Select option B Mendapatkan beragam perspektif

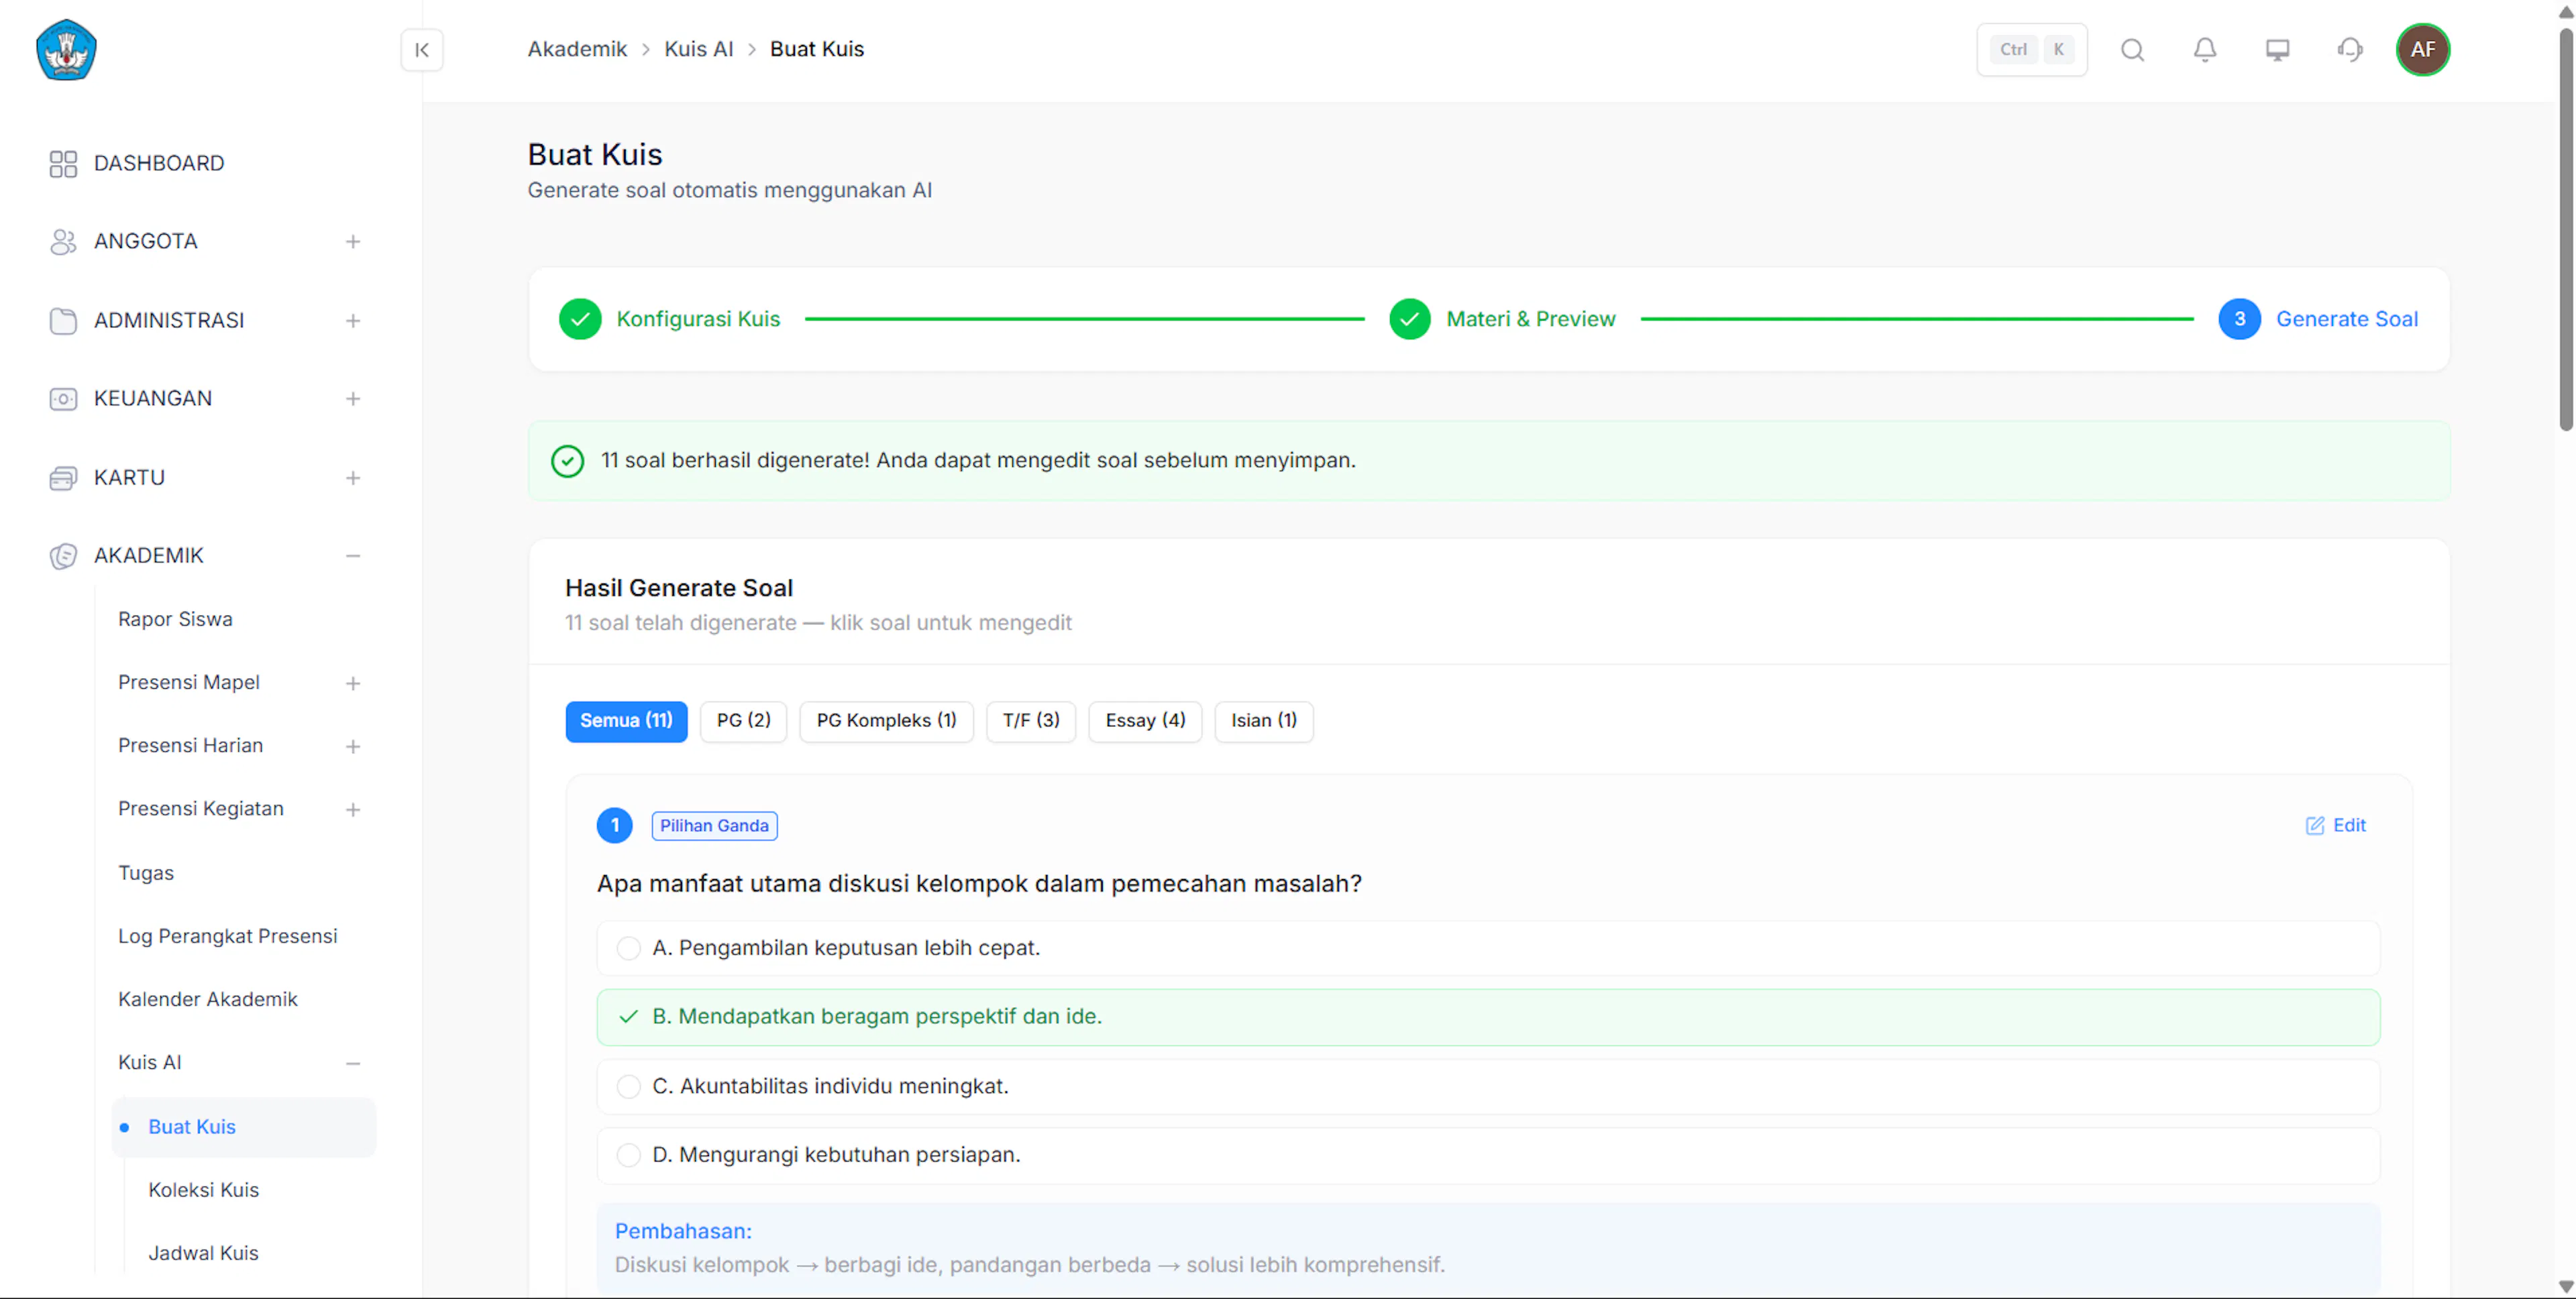point(1488,1017)
